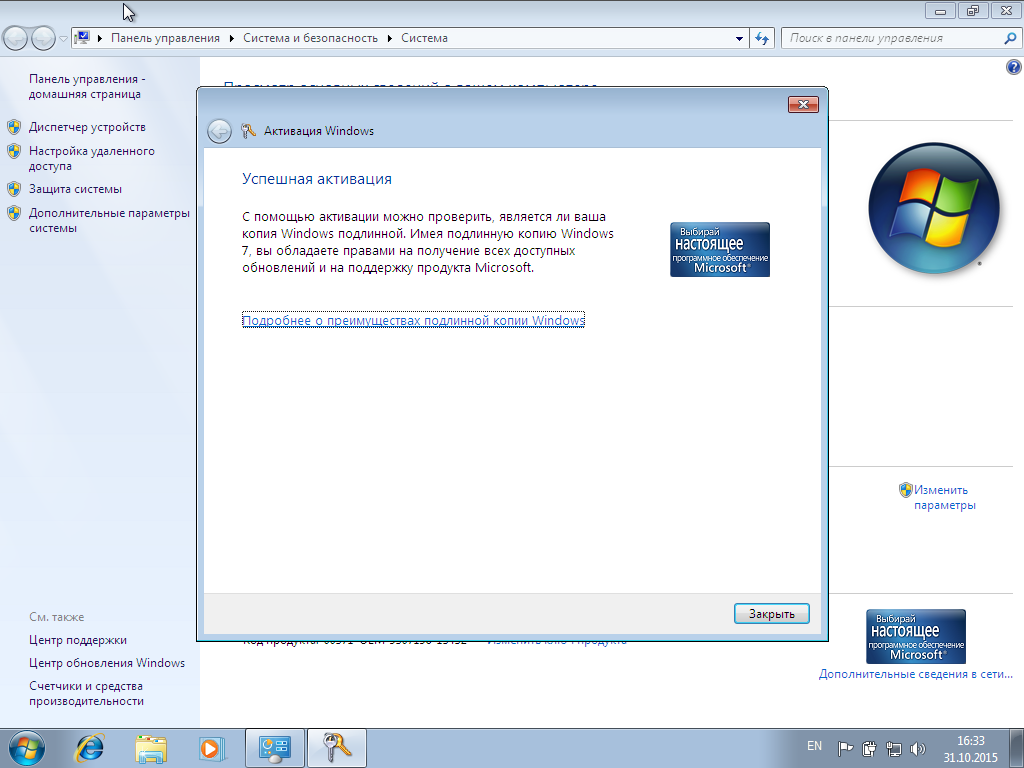This screenshot has height=768, width=1024.
Task: Click the keys icon beside Активация Windows title
Action: (x=248, y=131)
